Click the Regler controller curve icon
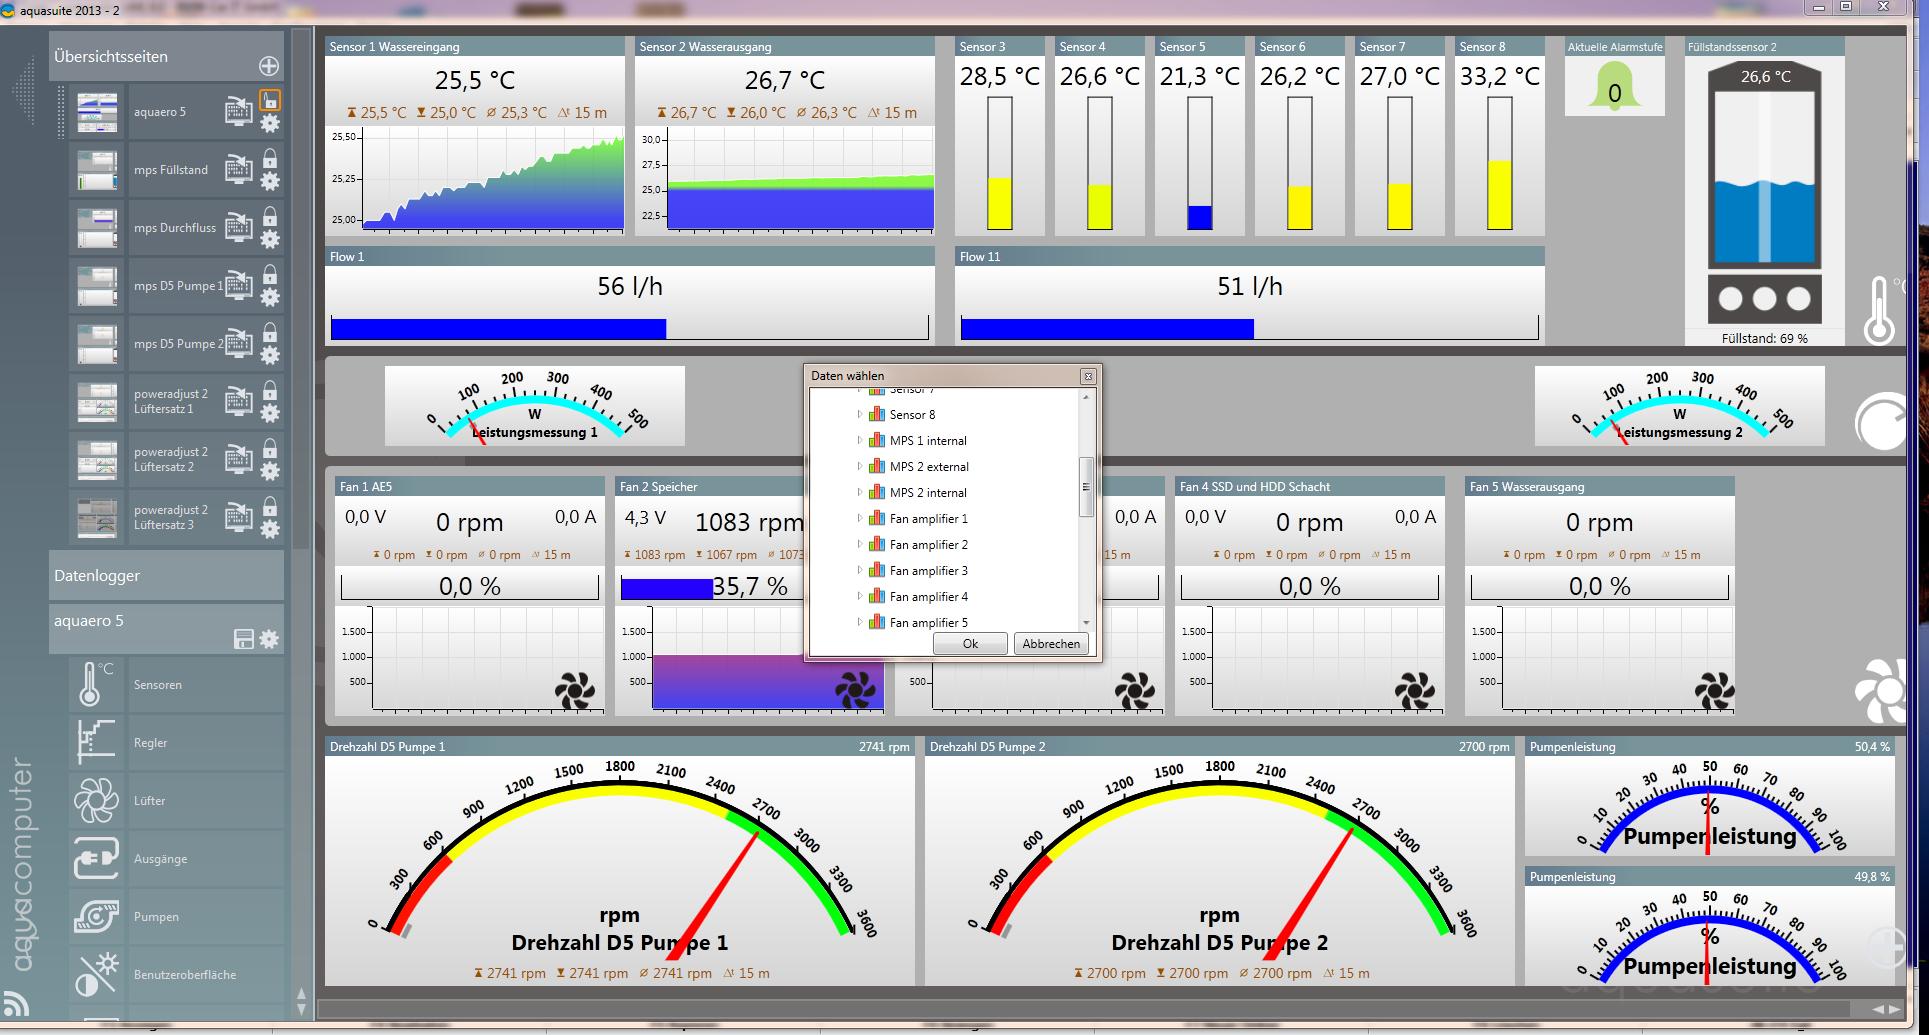The height and width of the screenshot is (1035, 1929). 96,743
